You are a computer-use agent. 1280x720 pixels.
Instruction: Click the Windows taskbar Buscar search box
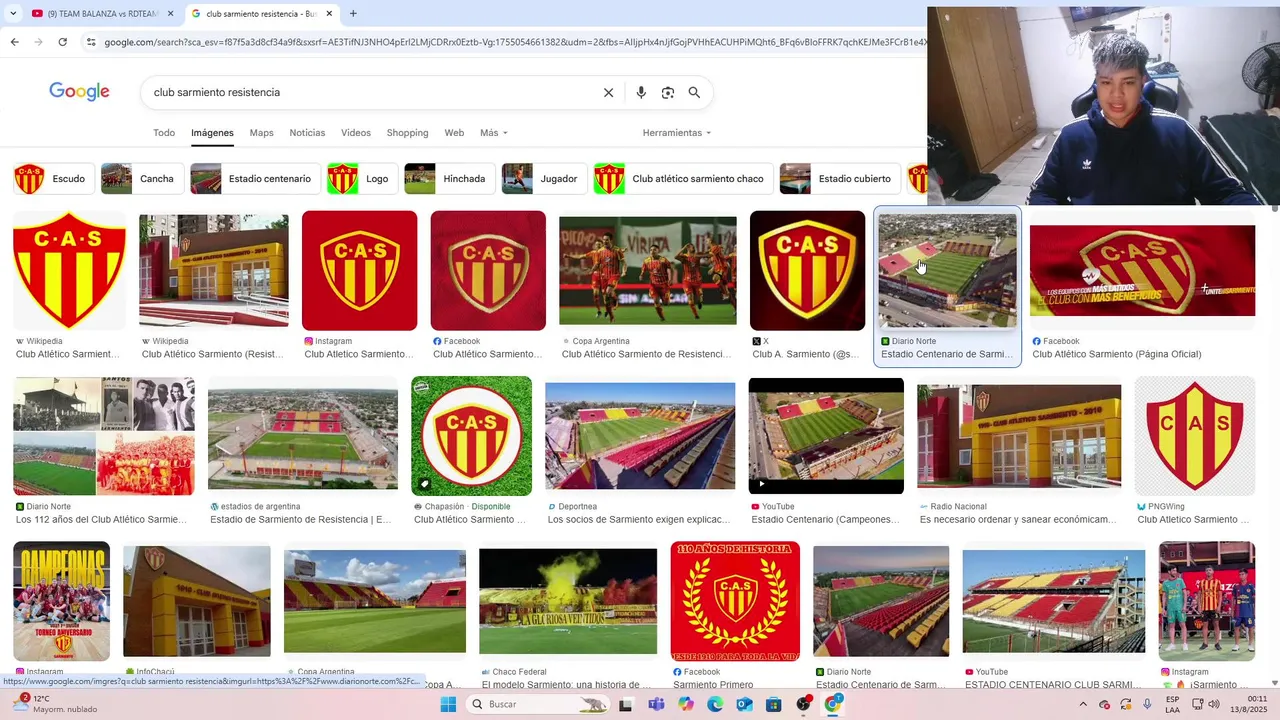(538, 704)
